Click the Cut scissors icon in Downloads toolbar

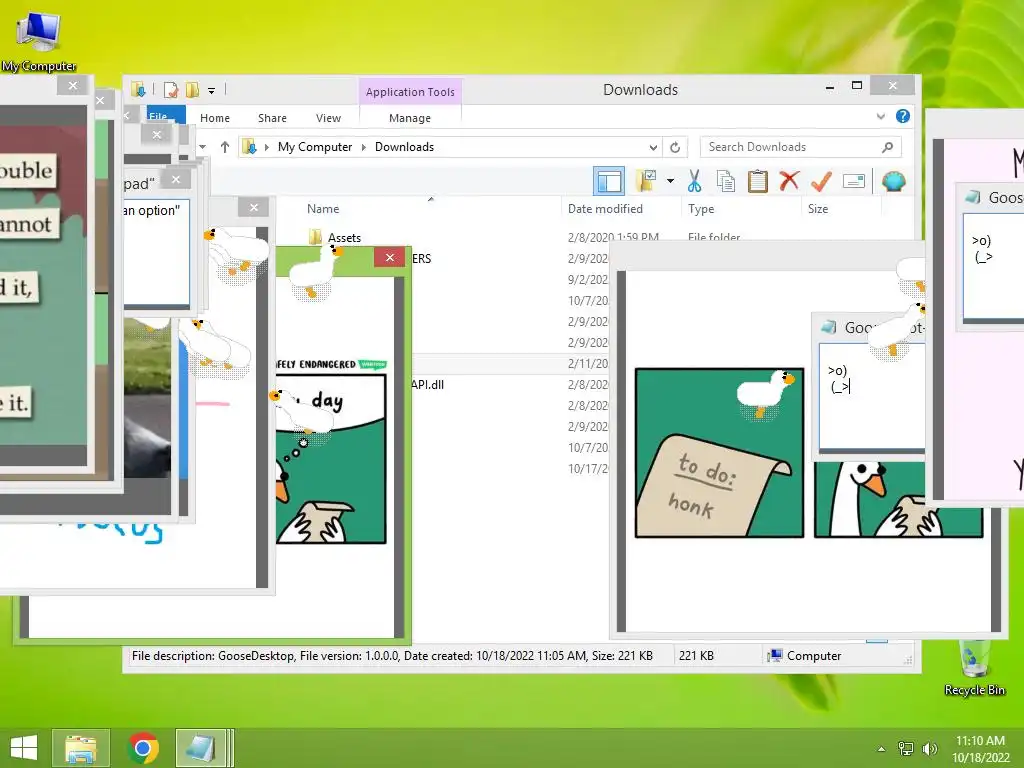point(694,181)
